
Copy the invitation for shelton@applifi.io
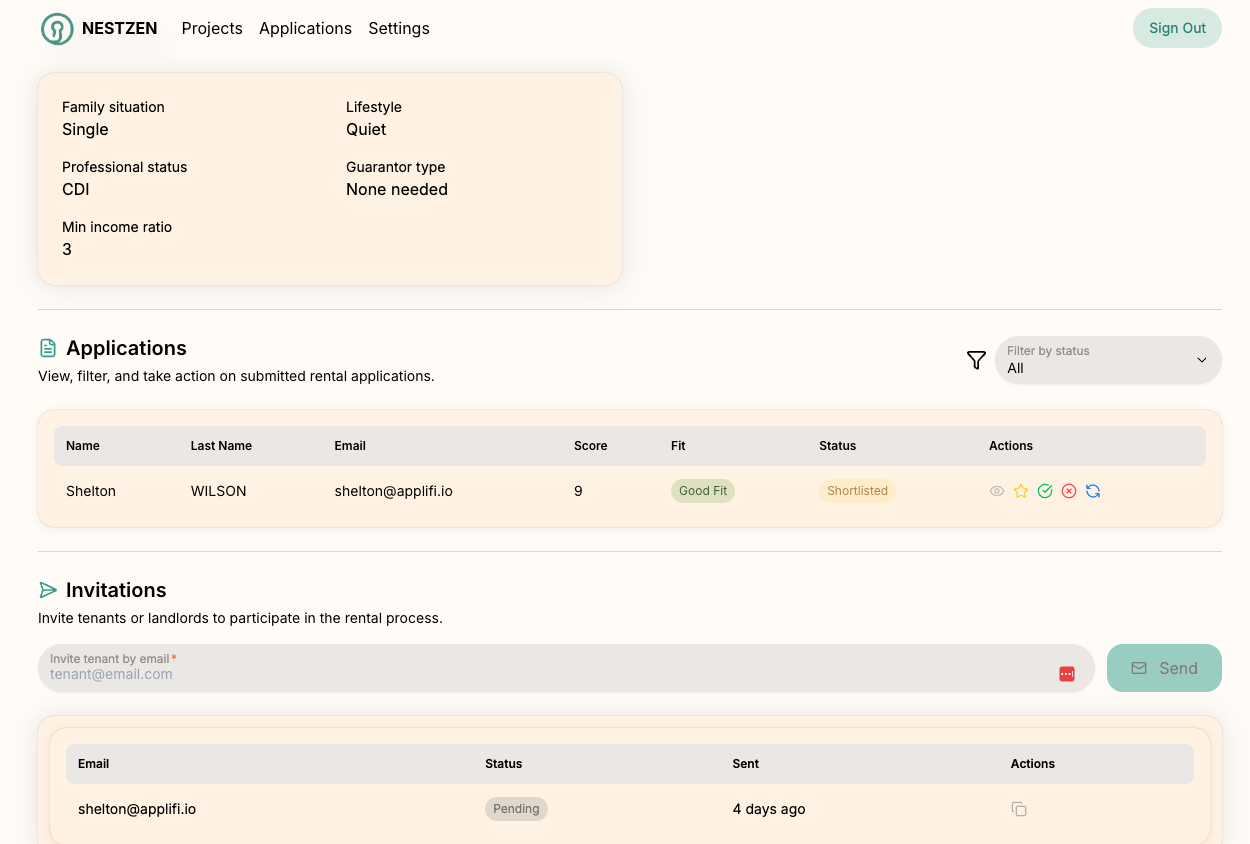click(1018, 809)
